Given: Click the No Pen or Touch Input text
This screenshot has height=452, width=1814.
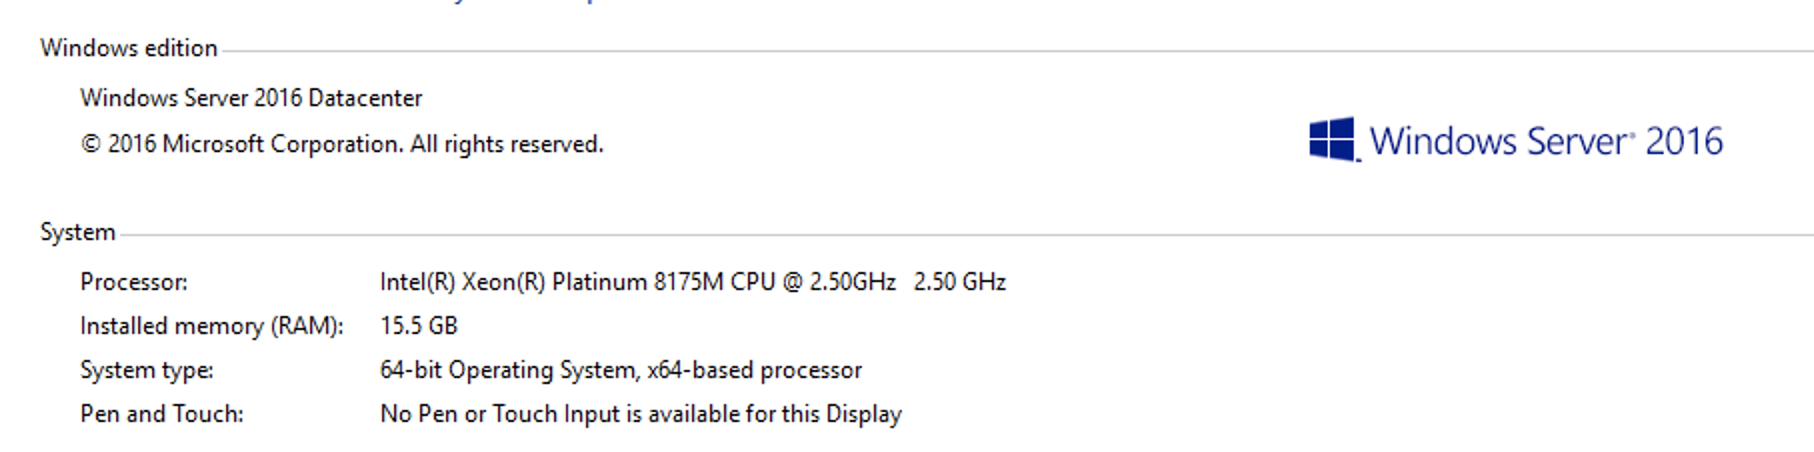Looking at the screenshot, I should tap(640, 414).
